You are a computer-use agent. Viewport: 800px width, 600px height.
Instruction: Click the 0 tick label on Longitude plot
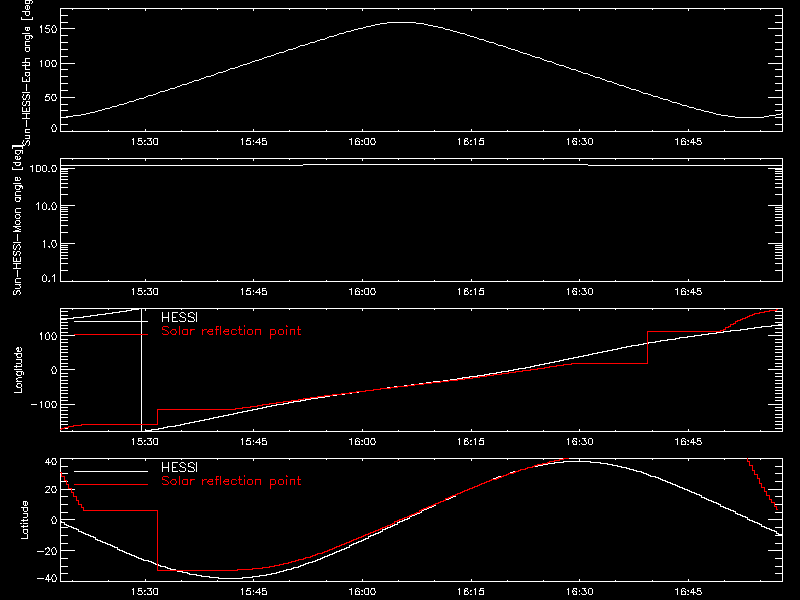click(x=54, y=370)
